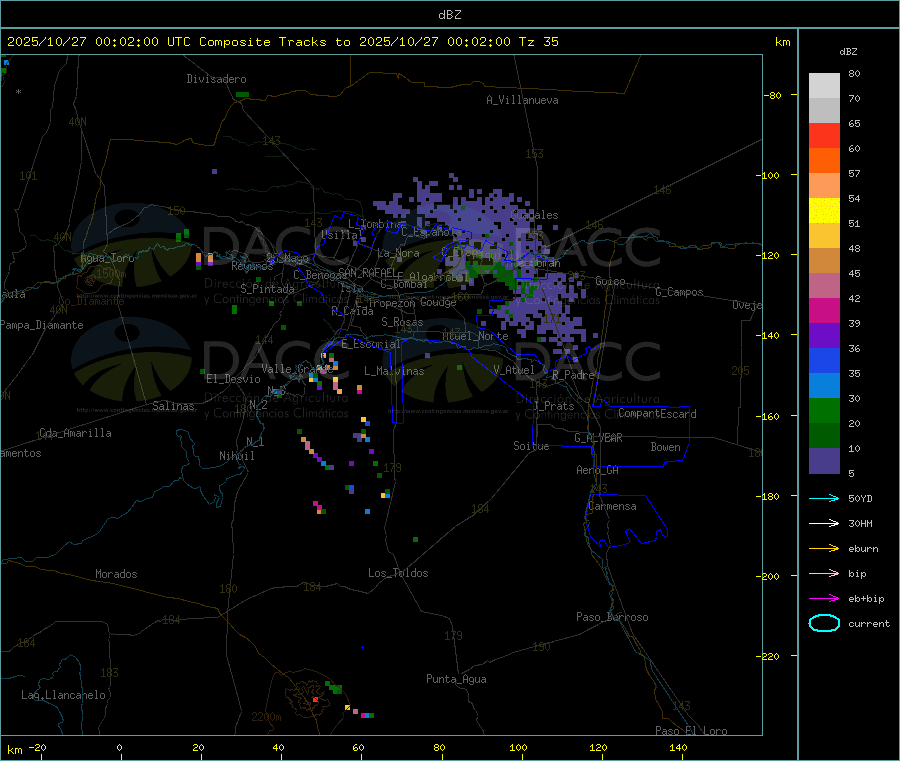Click the Soitue map label
The image size is (900, 761).
[x=531, y=446]
